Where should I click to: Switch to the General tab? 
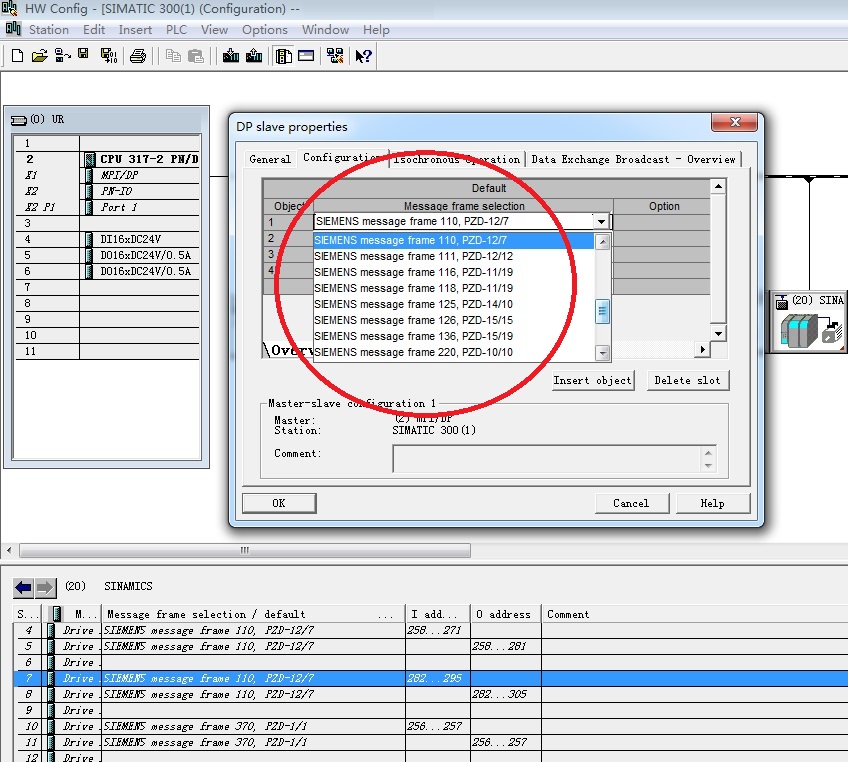tap(270, 160)
